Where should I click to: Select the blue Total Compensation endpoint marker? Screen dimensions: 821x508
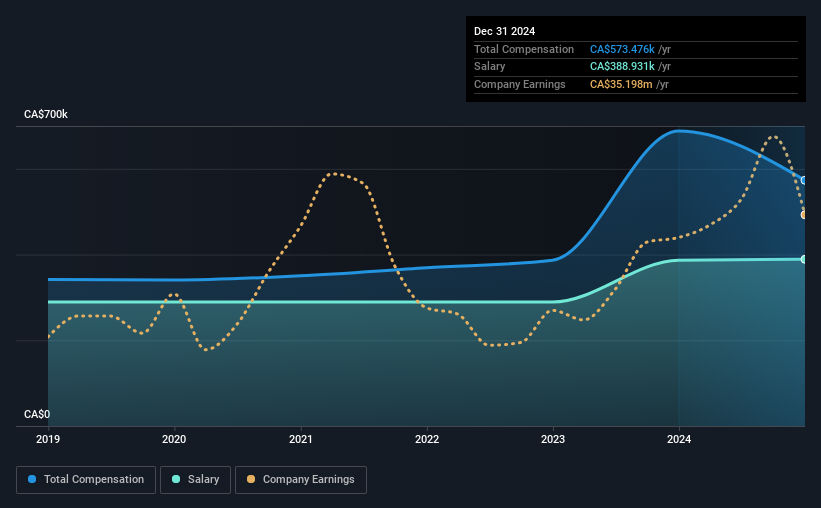[804, 180]
